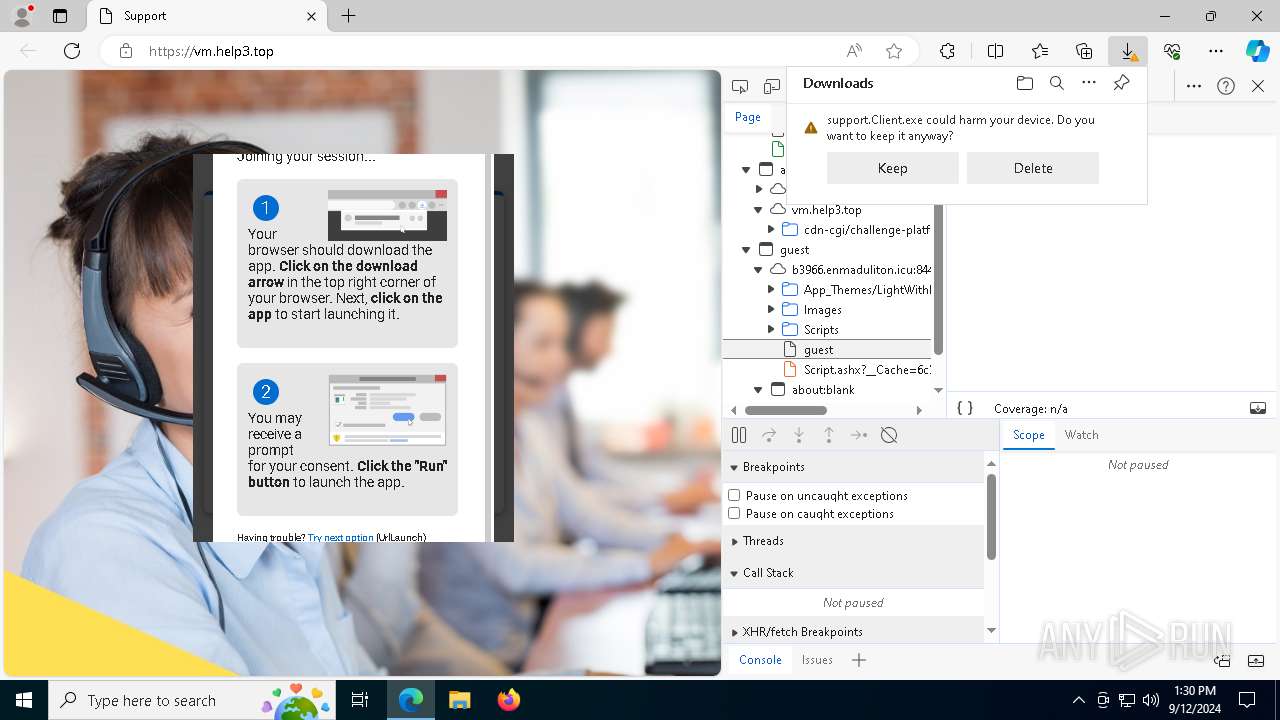Enable Pause on uncaught exceptions
This screenshot has width=1280, height=720.
(734, 495)
